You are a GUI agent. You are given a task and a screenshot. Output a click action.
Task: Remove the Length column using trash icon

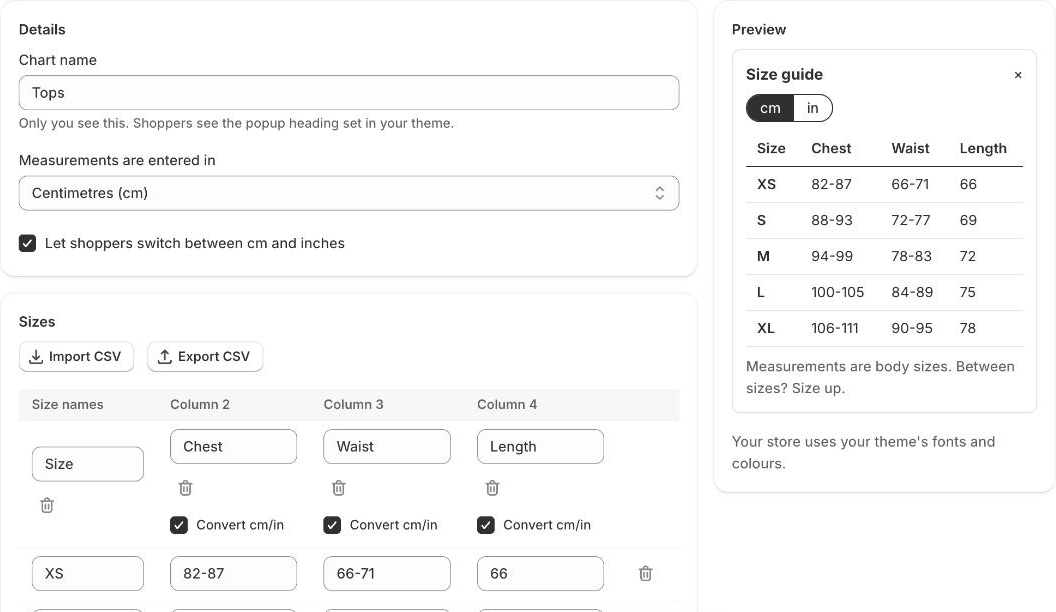[492, 487]
